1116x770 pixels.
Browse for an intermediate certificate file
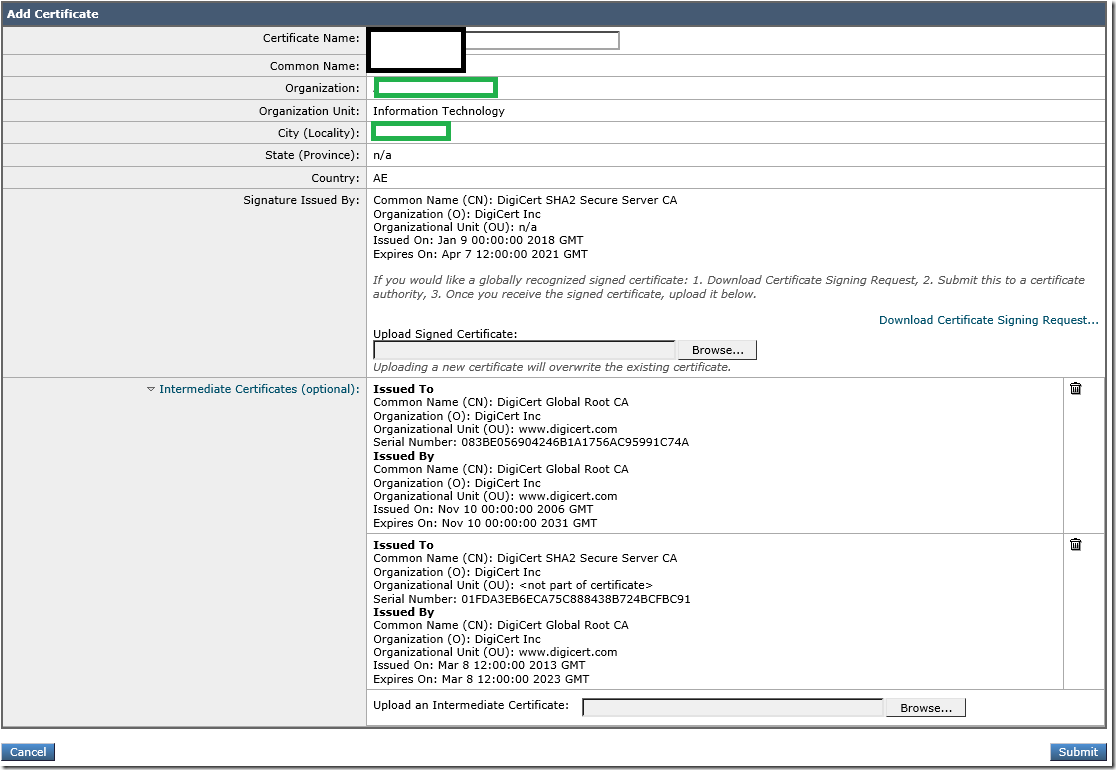[x=925, y=707]
